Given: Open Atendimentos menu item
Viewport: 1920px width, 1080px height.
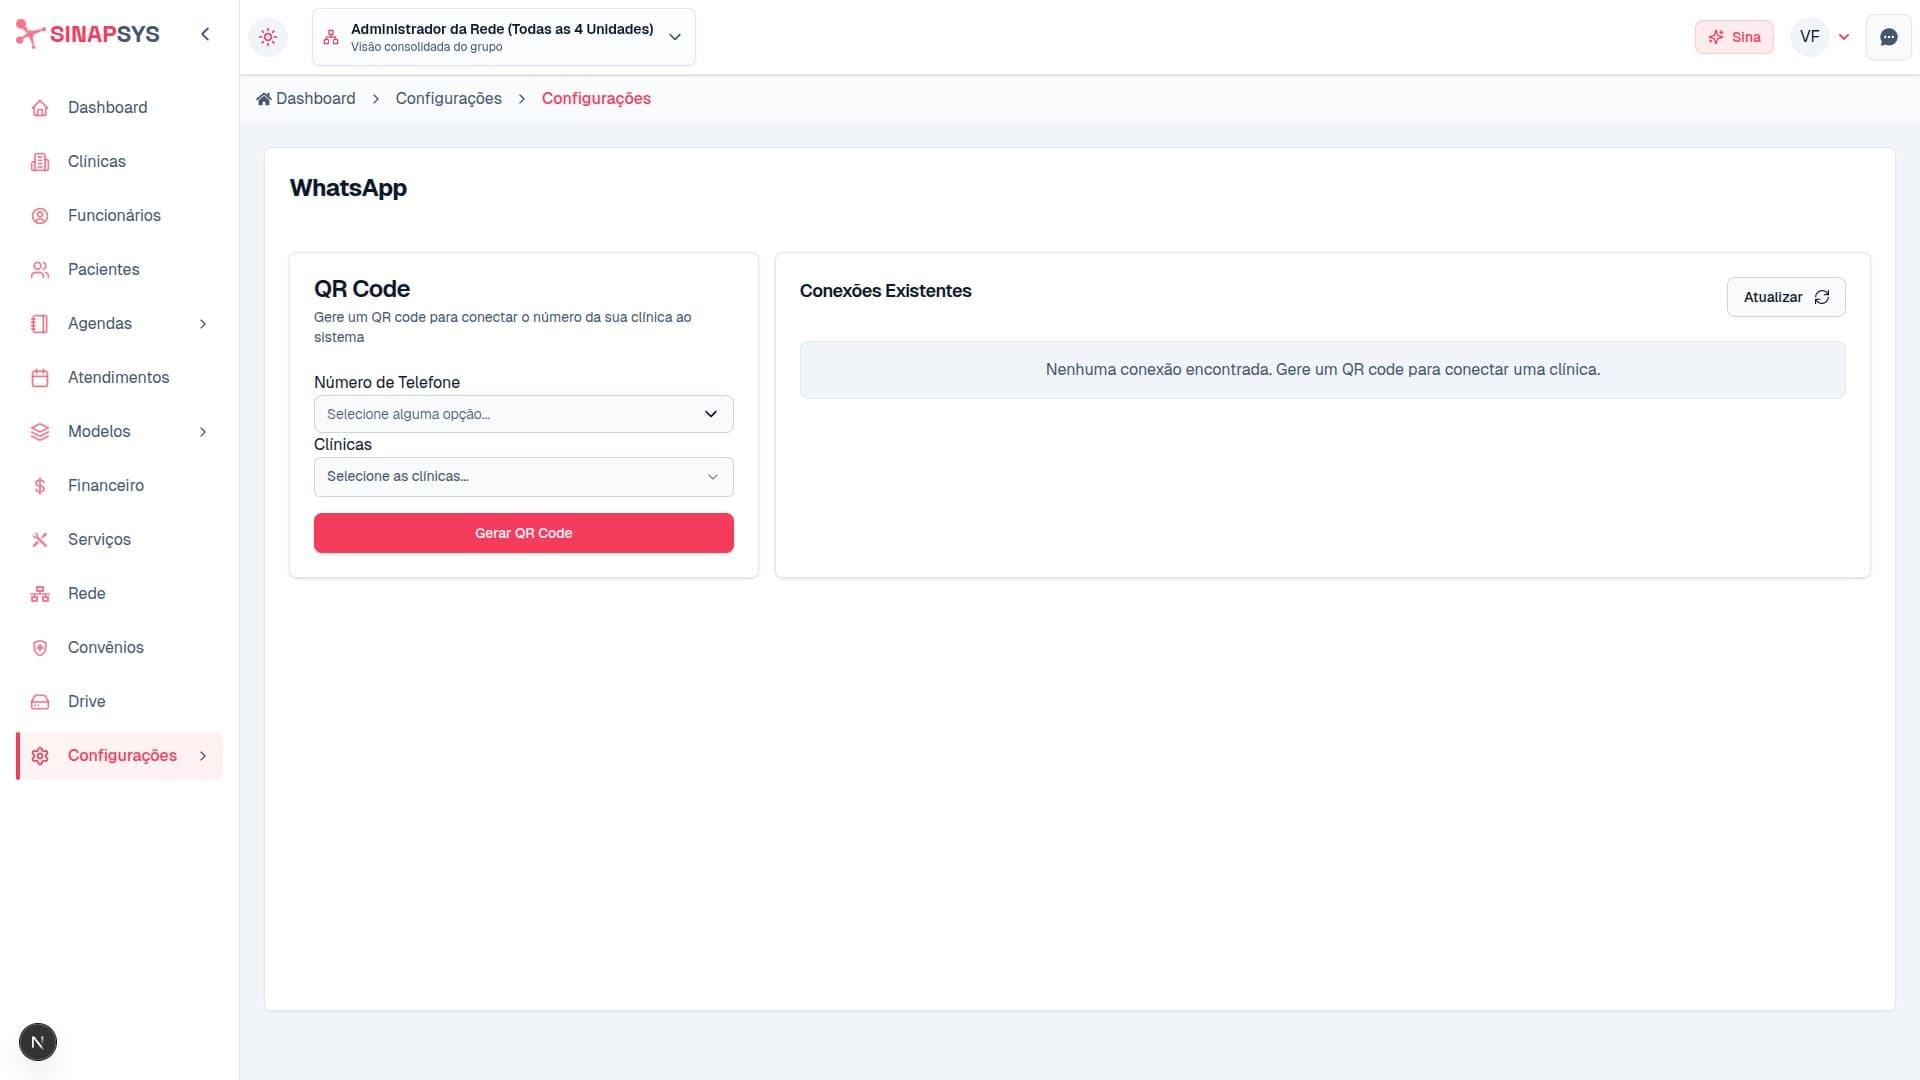Looking at the screenshot, I should [118, 378].
